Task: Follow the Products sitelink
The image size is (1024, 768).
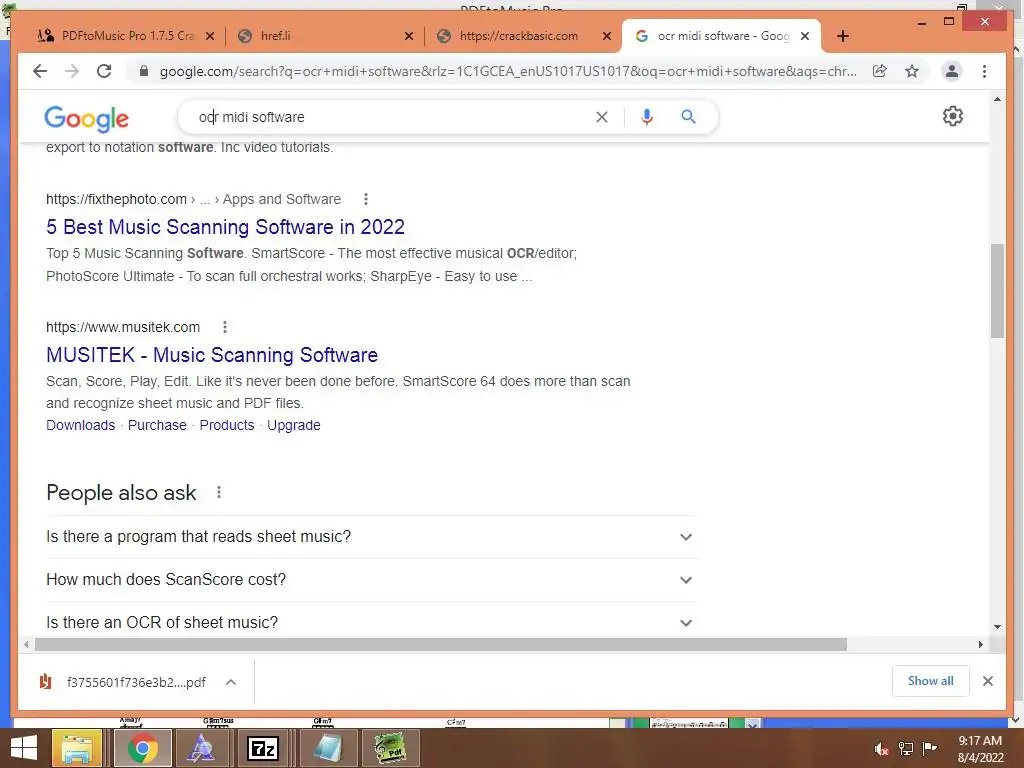Action: tap(227, 425)
